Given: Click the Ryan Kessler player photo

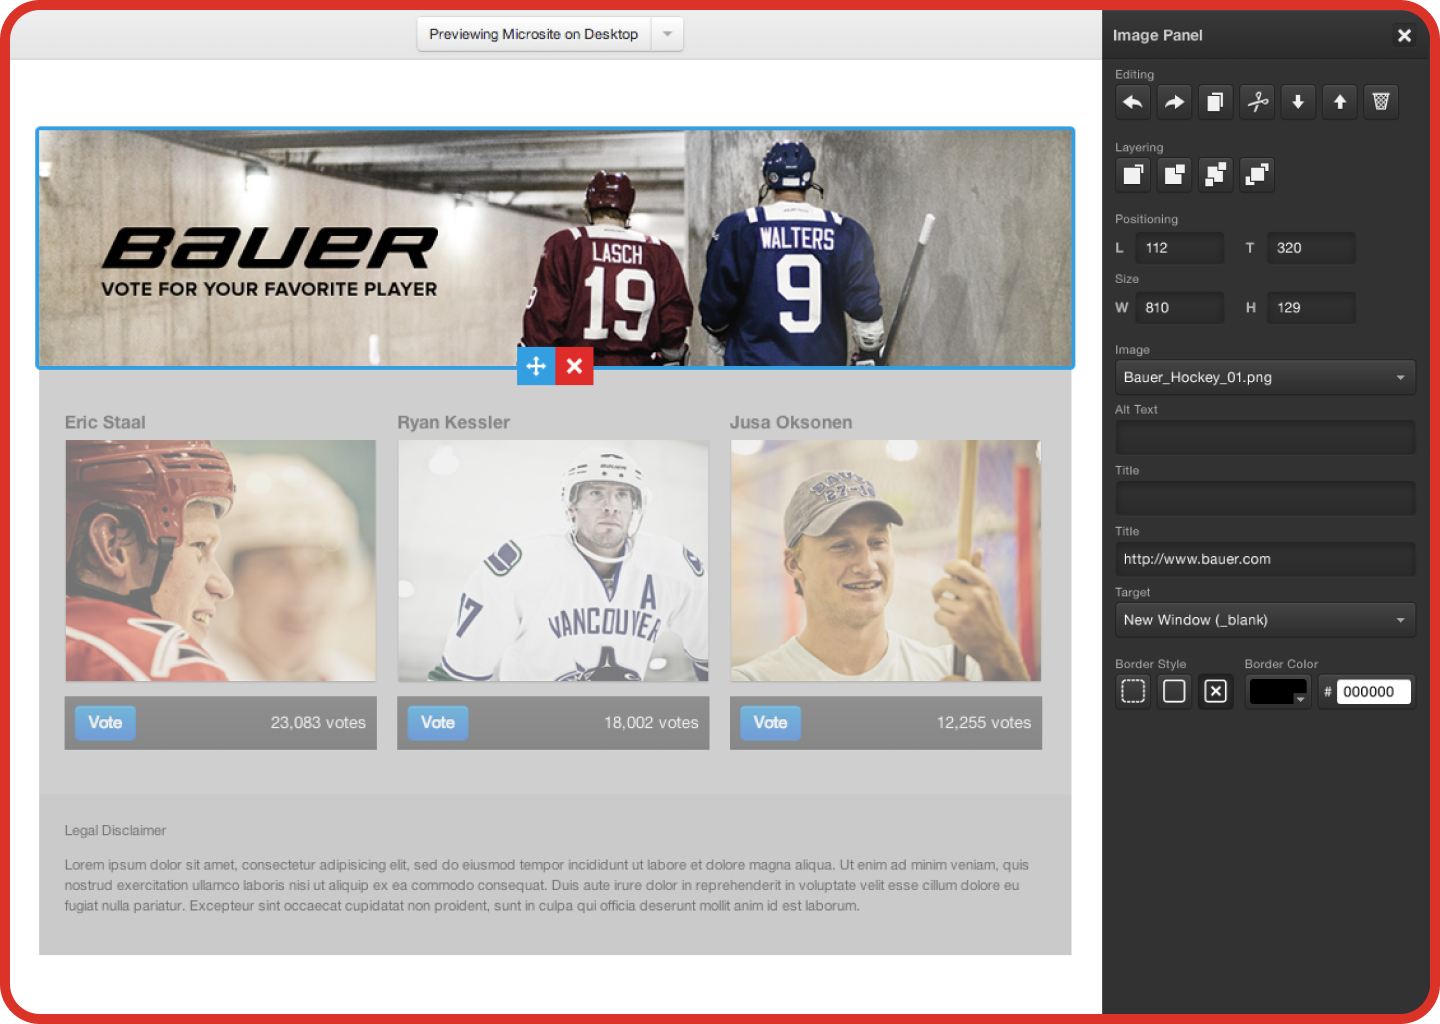Looking at the screenshot, I should point(553,561).
